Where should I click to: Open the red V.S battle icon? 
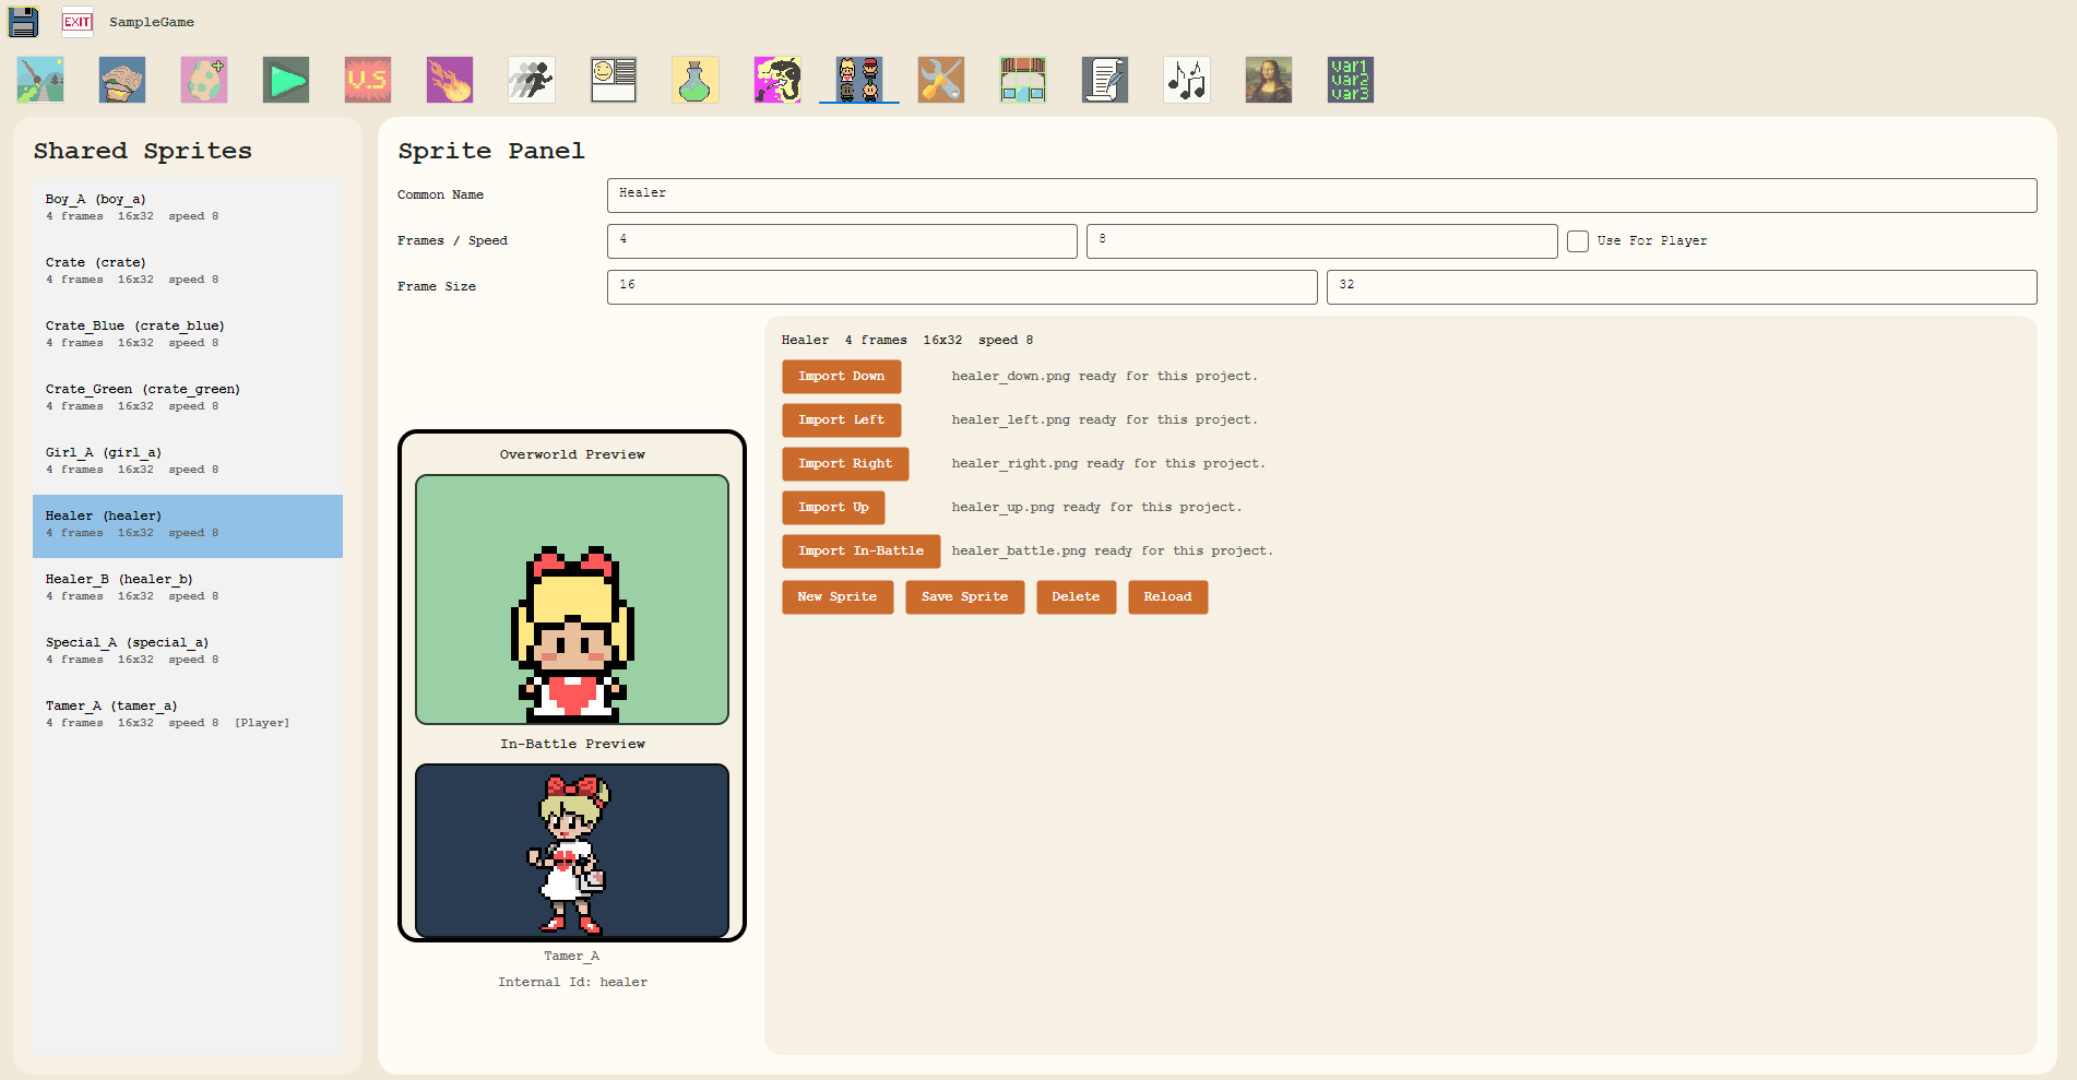tap(368, 80)
